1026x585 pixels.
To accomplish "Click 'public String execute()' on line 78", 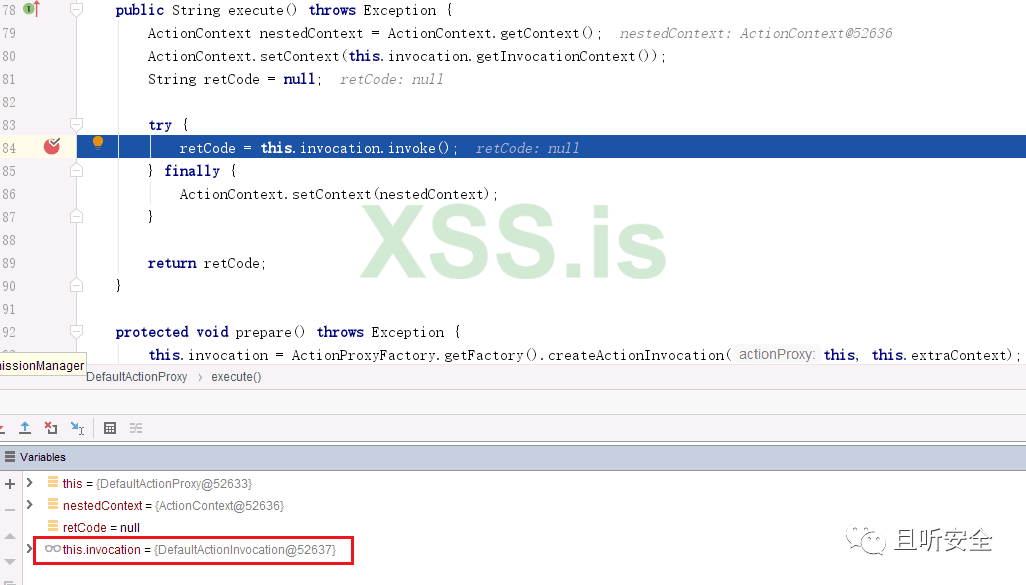I will (x=207, y=10).
